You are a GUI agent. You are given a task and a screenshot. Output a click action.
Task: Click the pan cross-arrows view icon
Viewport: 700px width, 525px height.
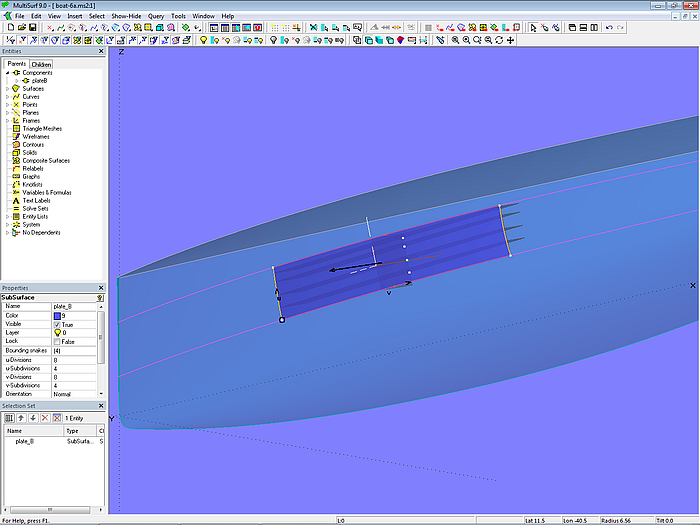pyautogui.click(x=511, y=40)
